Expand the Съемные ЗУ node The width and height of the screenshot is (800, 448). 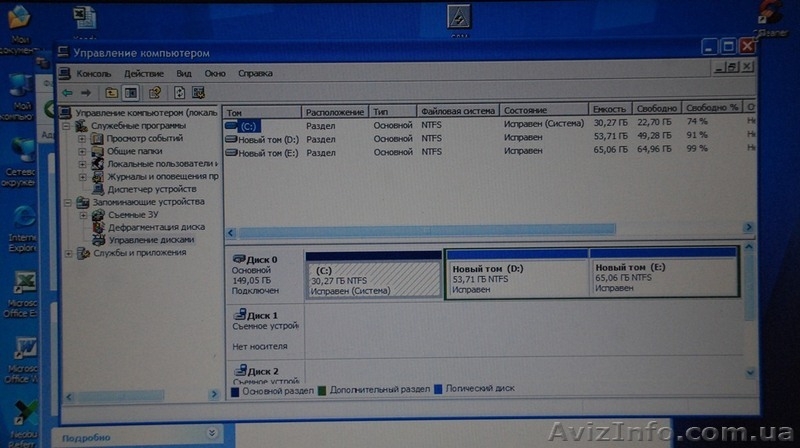point(83,215)
